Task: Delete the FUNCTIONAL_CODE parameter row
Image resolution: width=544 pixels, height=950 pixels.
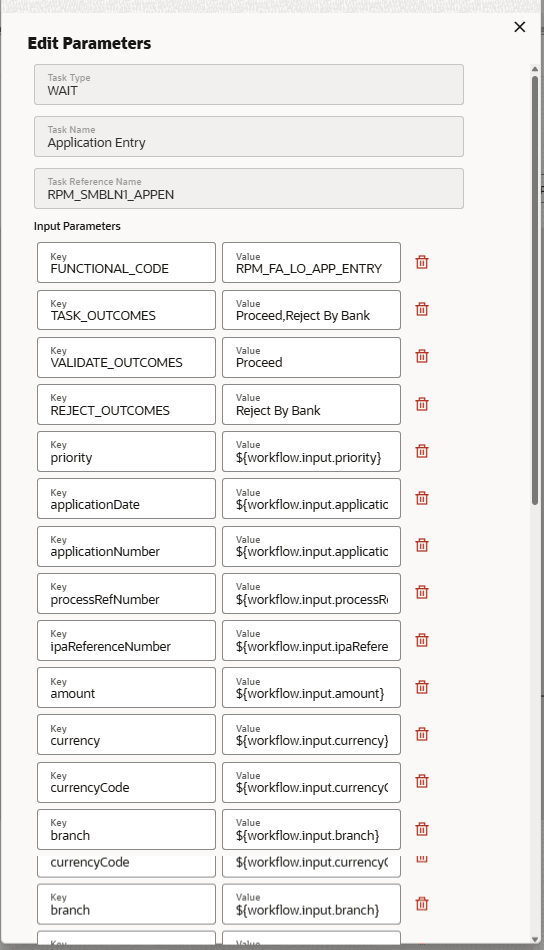Action: (422, 262)
